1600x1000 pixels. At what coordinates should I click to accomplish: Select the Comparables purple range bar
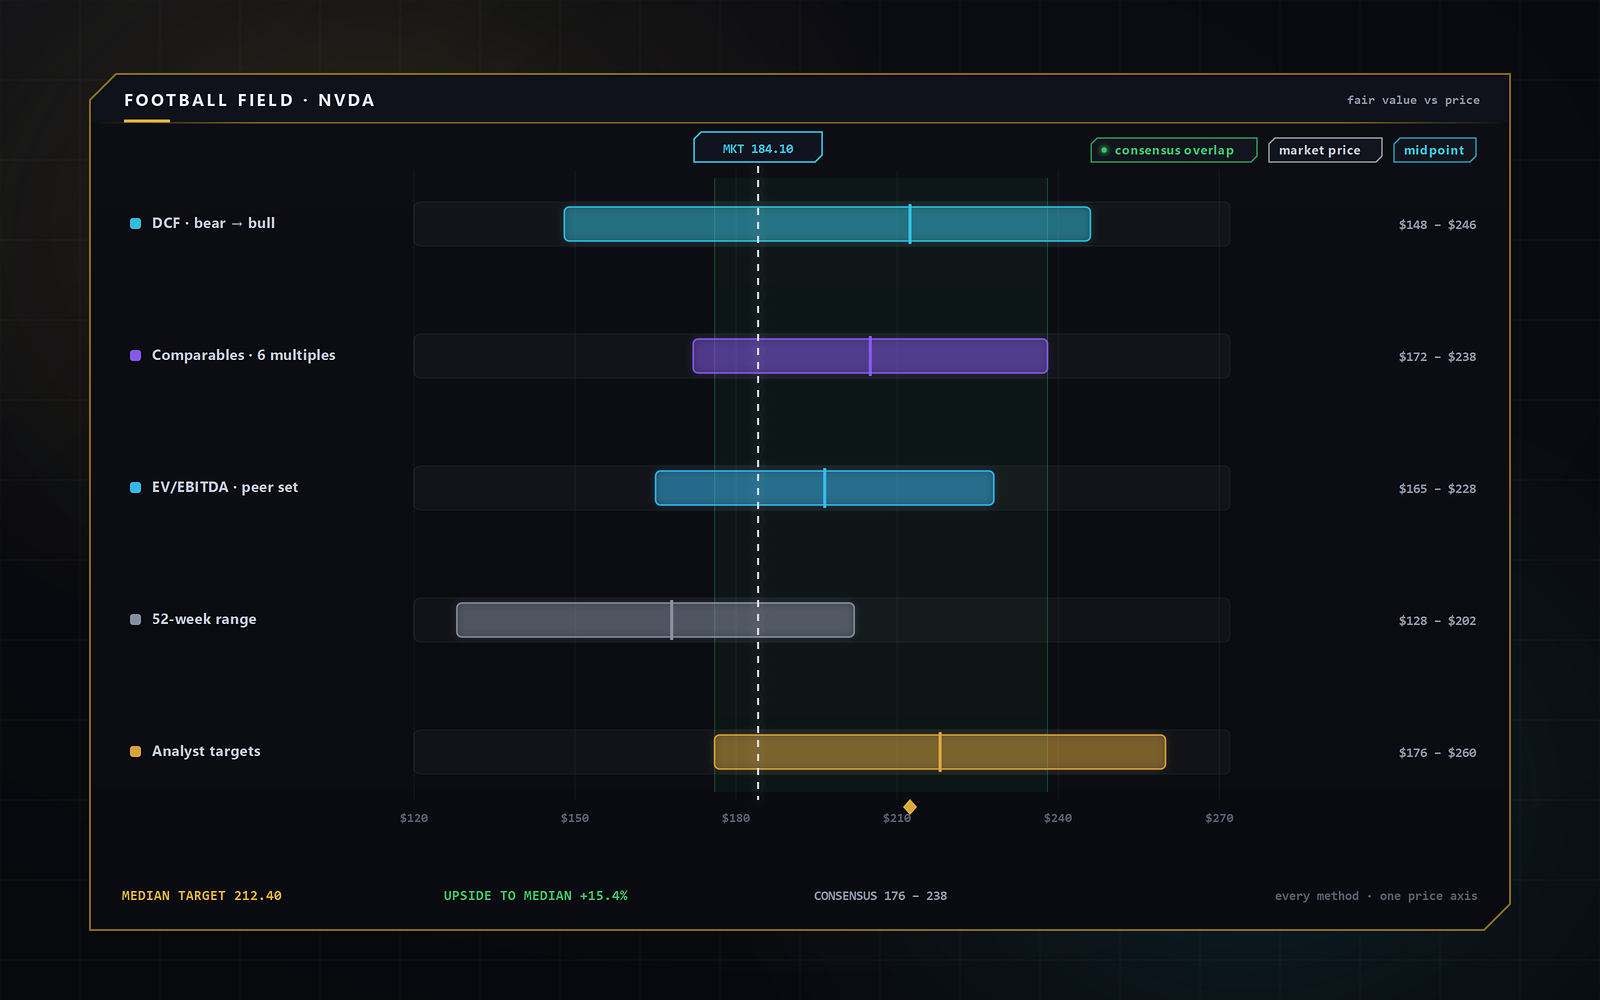pyautogui.click(x=870, y=356)
